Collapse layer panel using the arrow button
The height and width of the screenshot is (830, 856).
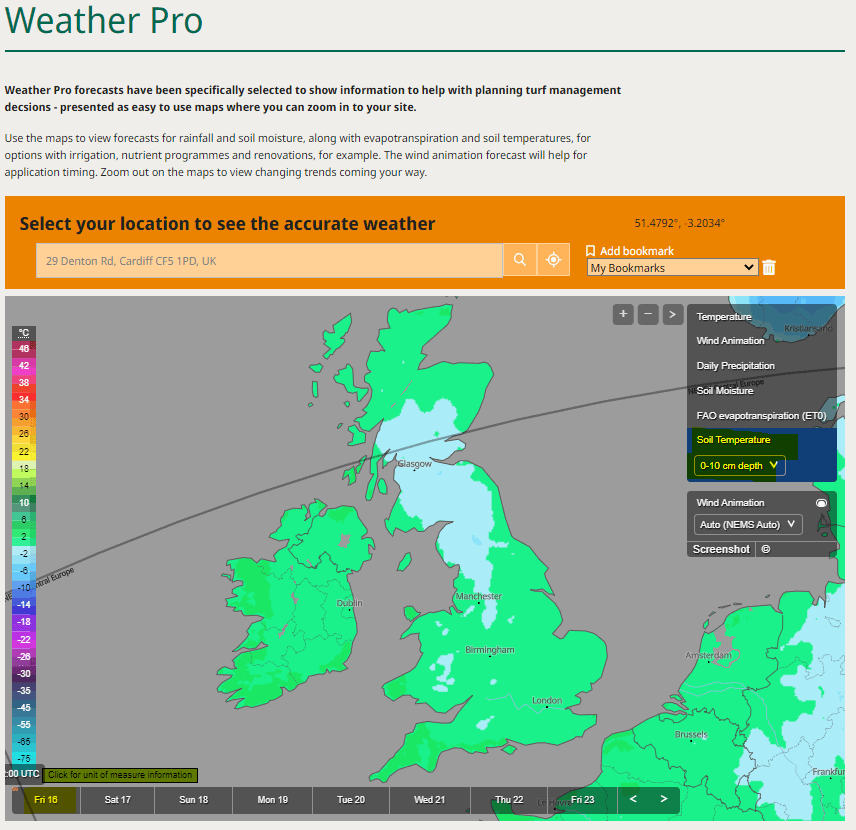[x=672, y=314]
